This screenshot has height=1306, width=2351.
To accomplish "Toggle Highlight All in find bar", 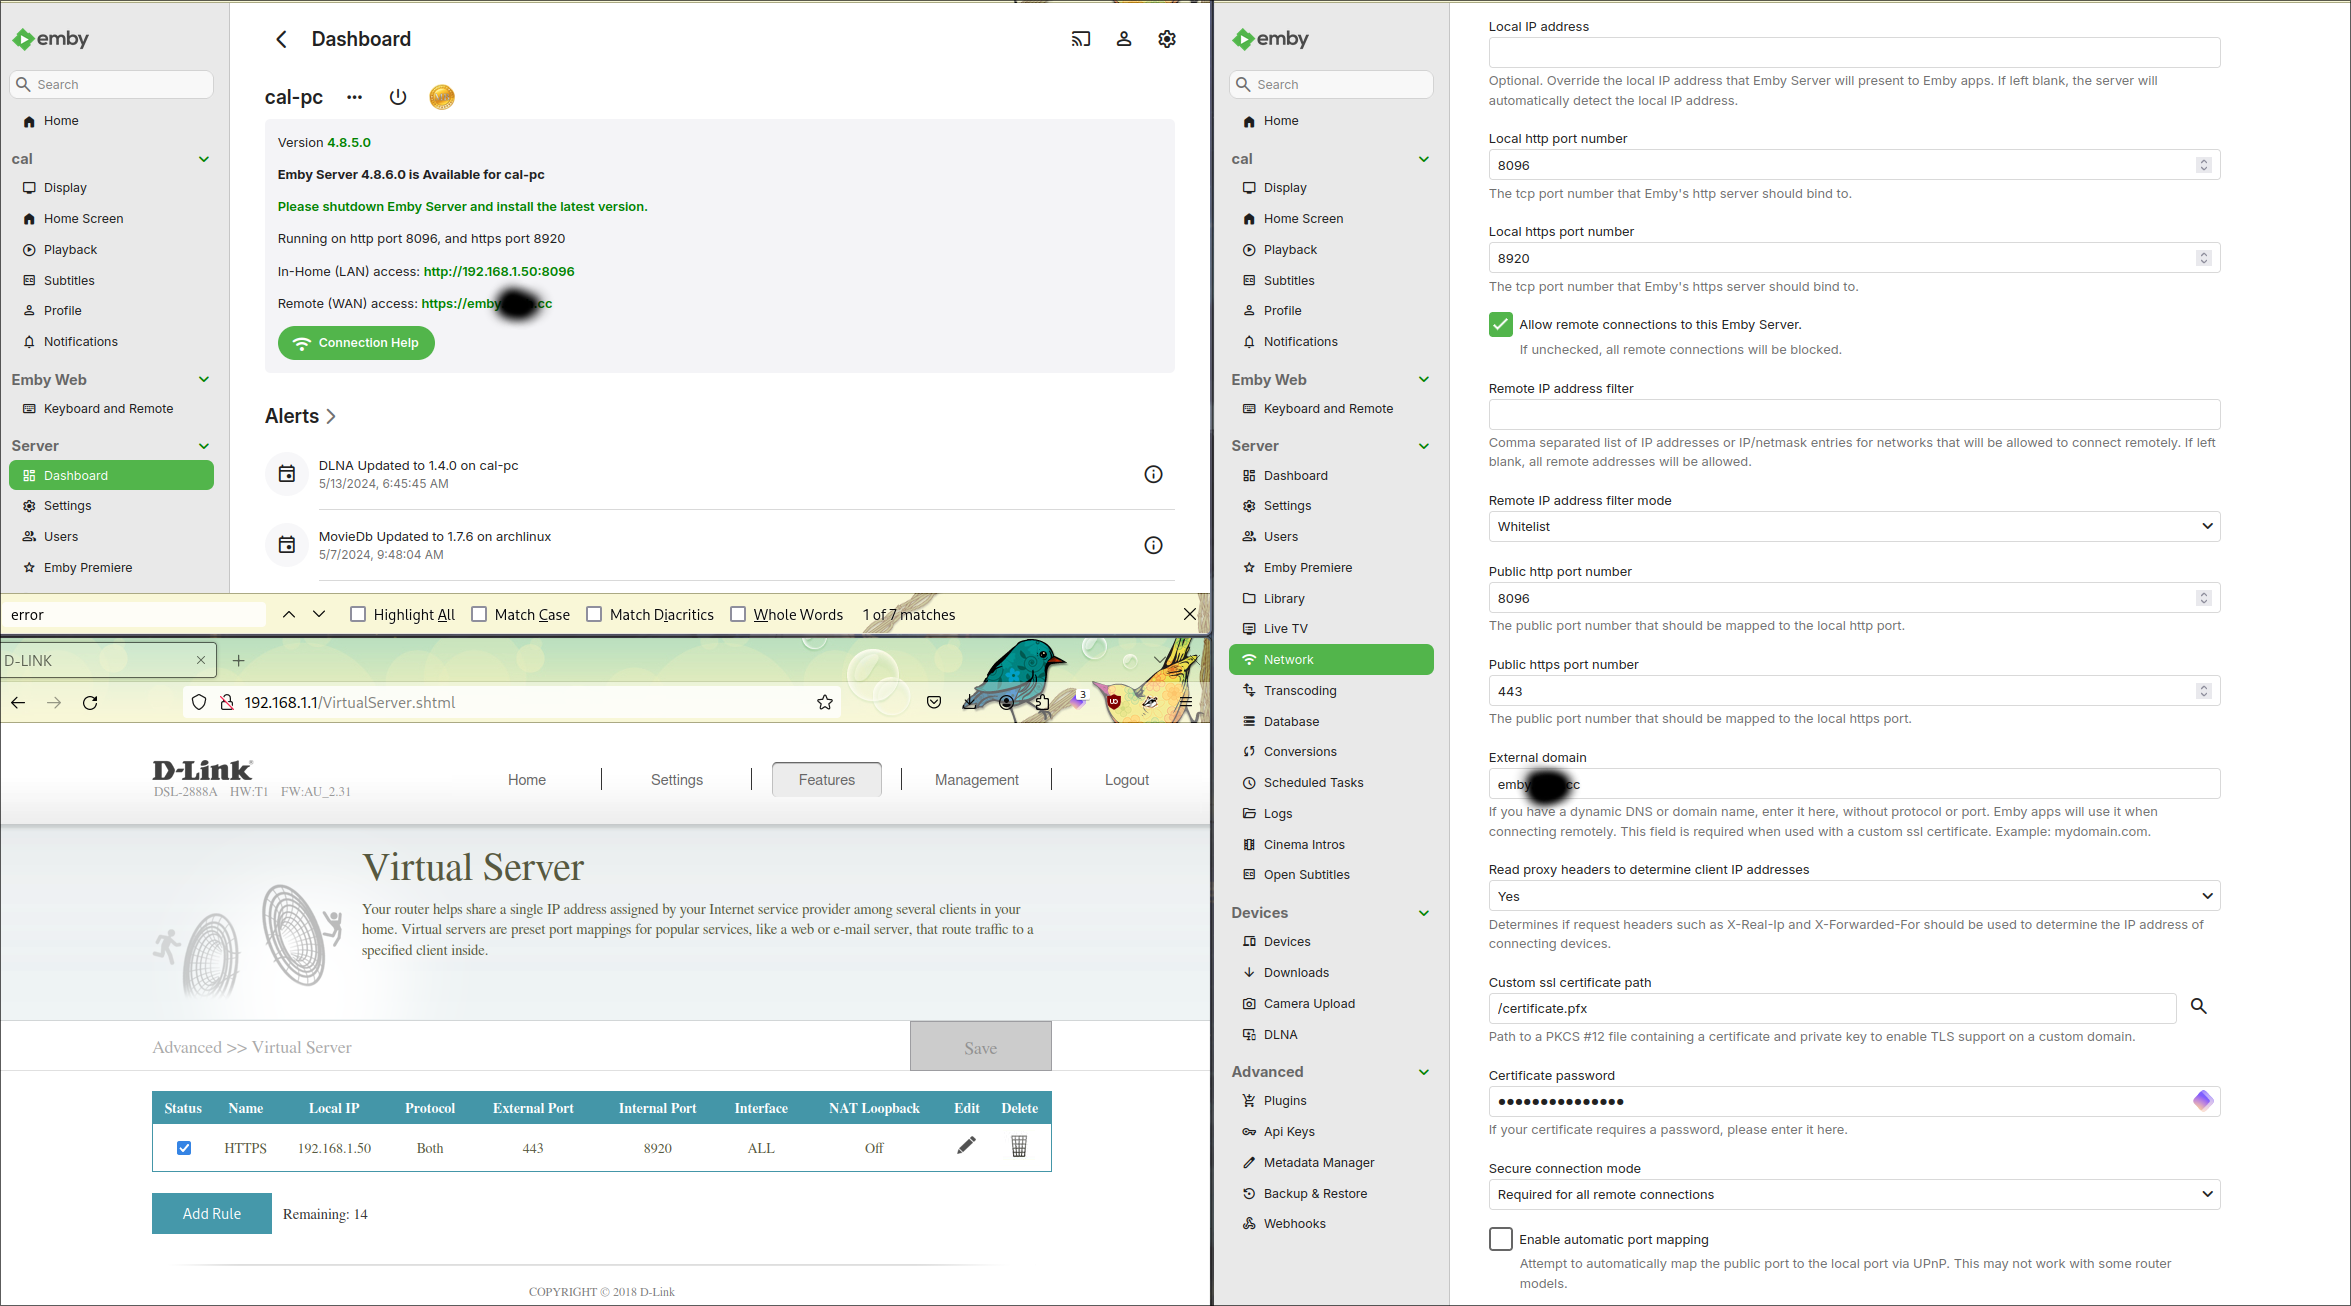I will click(358, 614).
